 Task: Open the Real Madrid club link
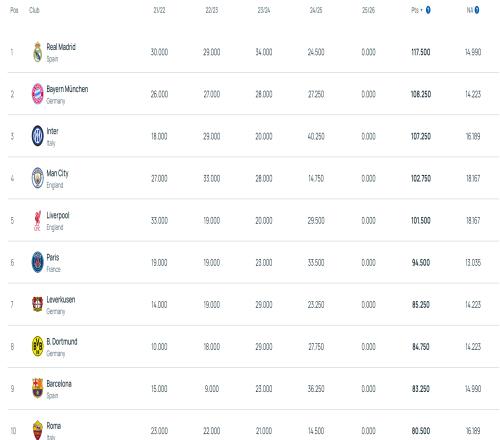[x=61, y=47]
